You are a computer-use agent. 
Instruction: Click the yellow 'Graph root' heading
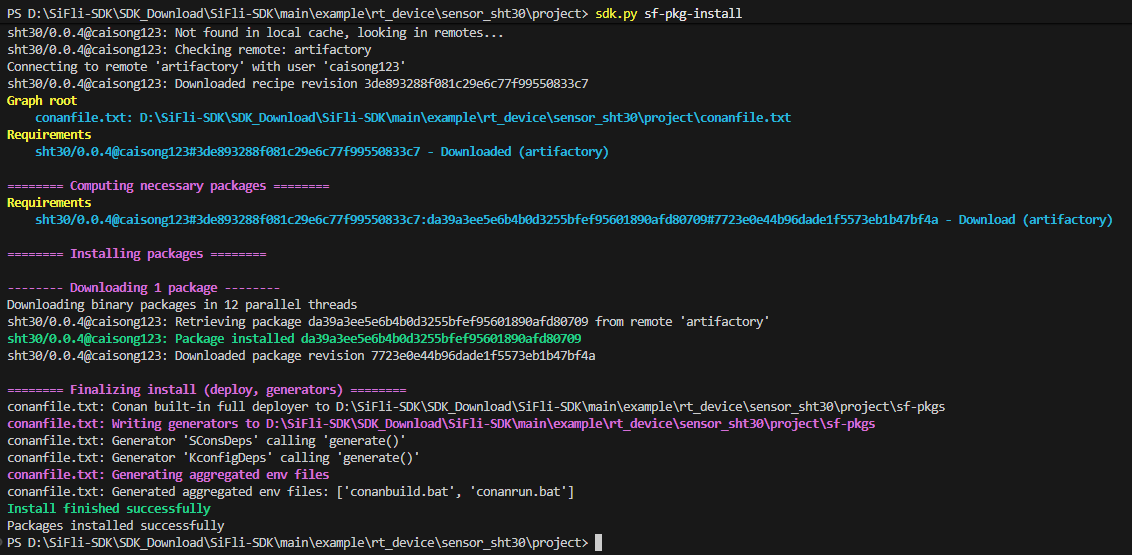pyautogui.click(x=42, y=101)
